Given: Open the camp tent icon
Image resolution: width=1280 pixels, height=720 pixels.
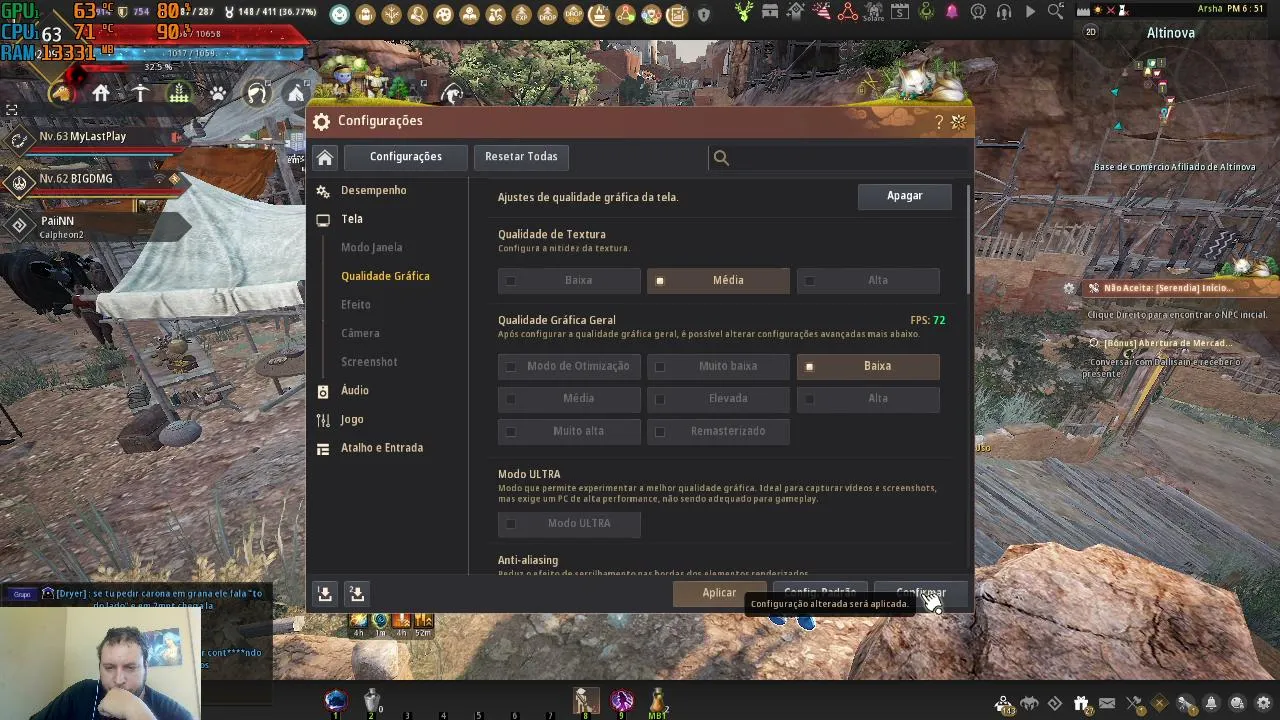Looking at the screenshot, I should (x=296, y=94).
